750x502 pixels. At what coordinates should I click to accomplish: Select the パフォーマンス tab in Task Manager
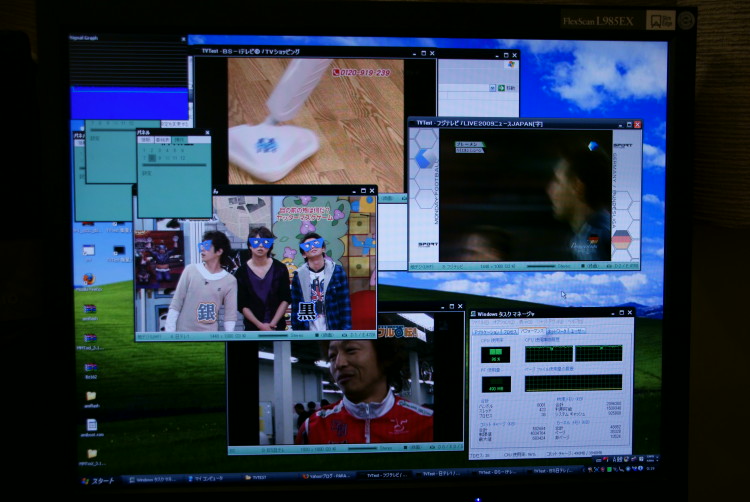532,331
